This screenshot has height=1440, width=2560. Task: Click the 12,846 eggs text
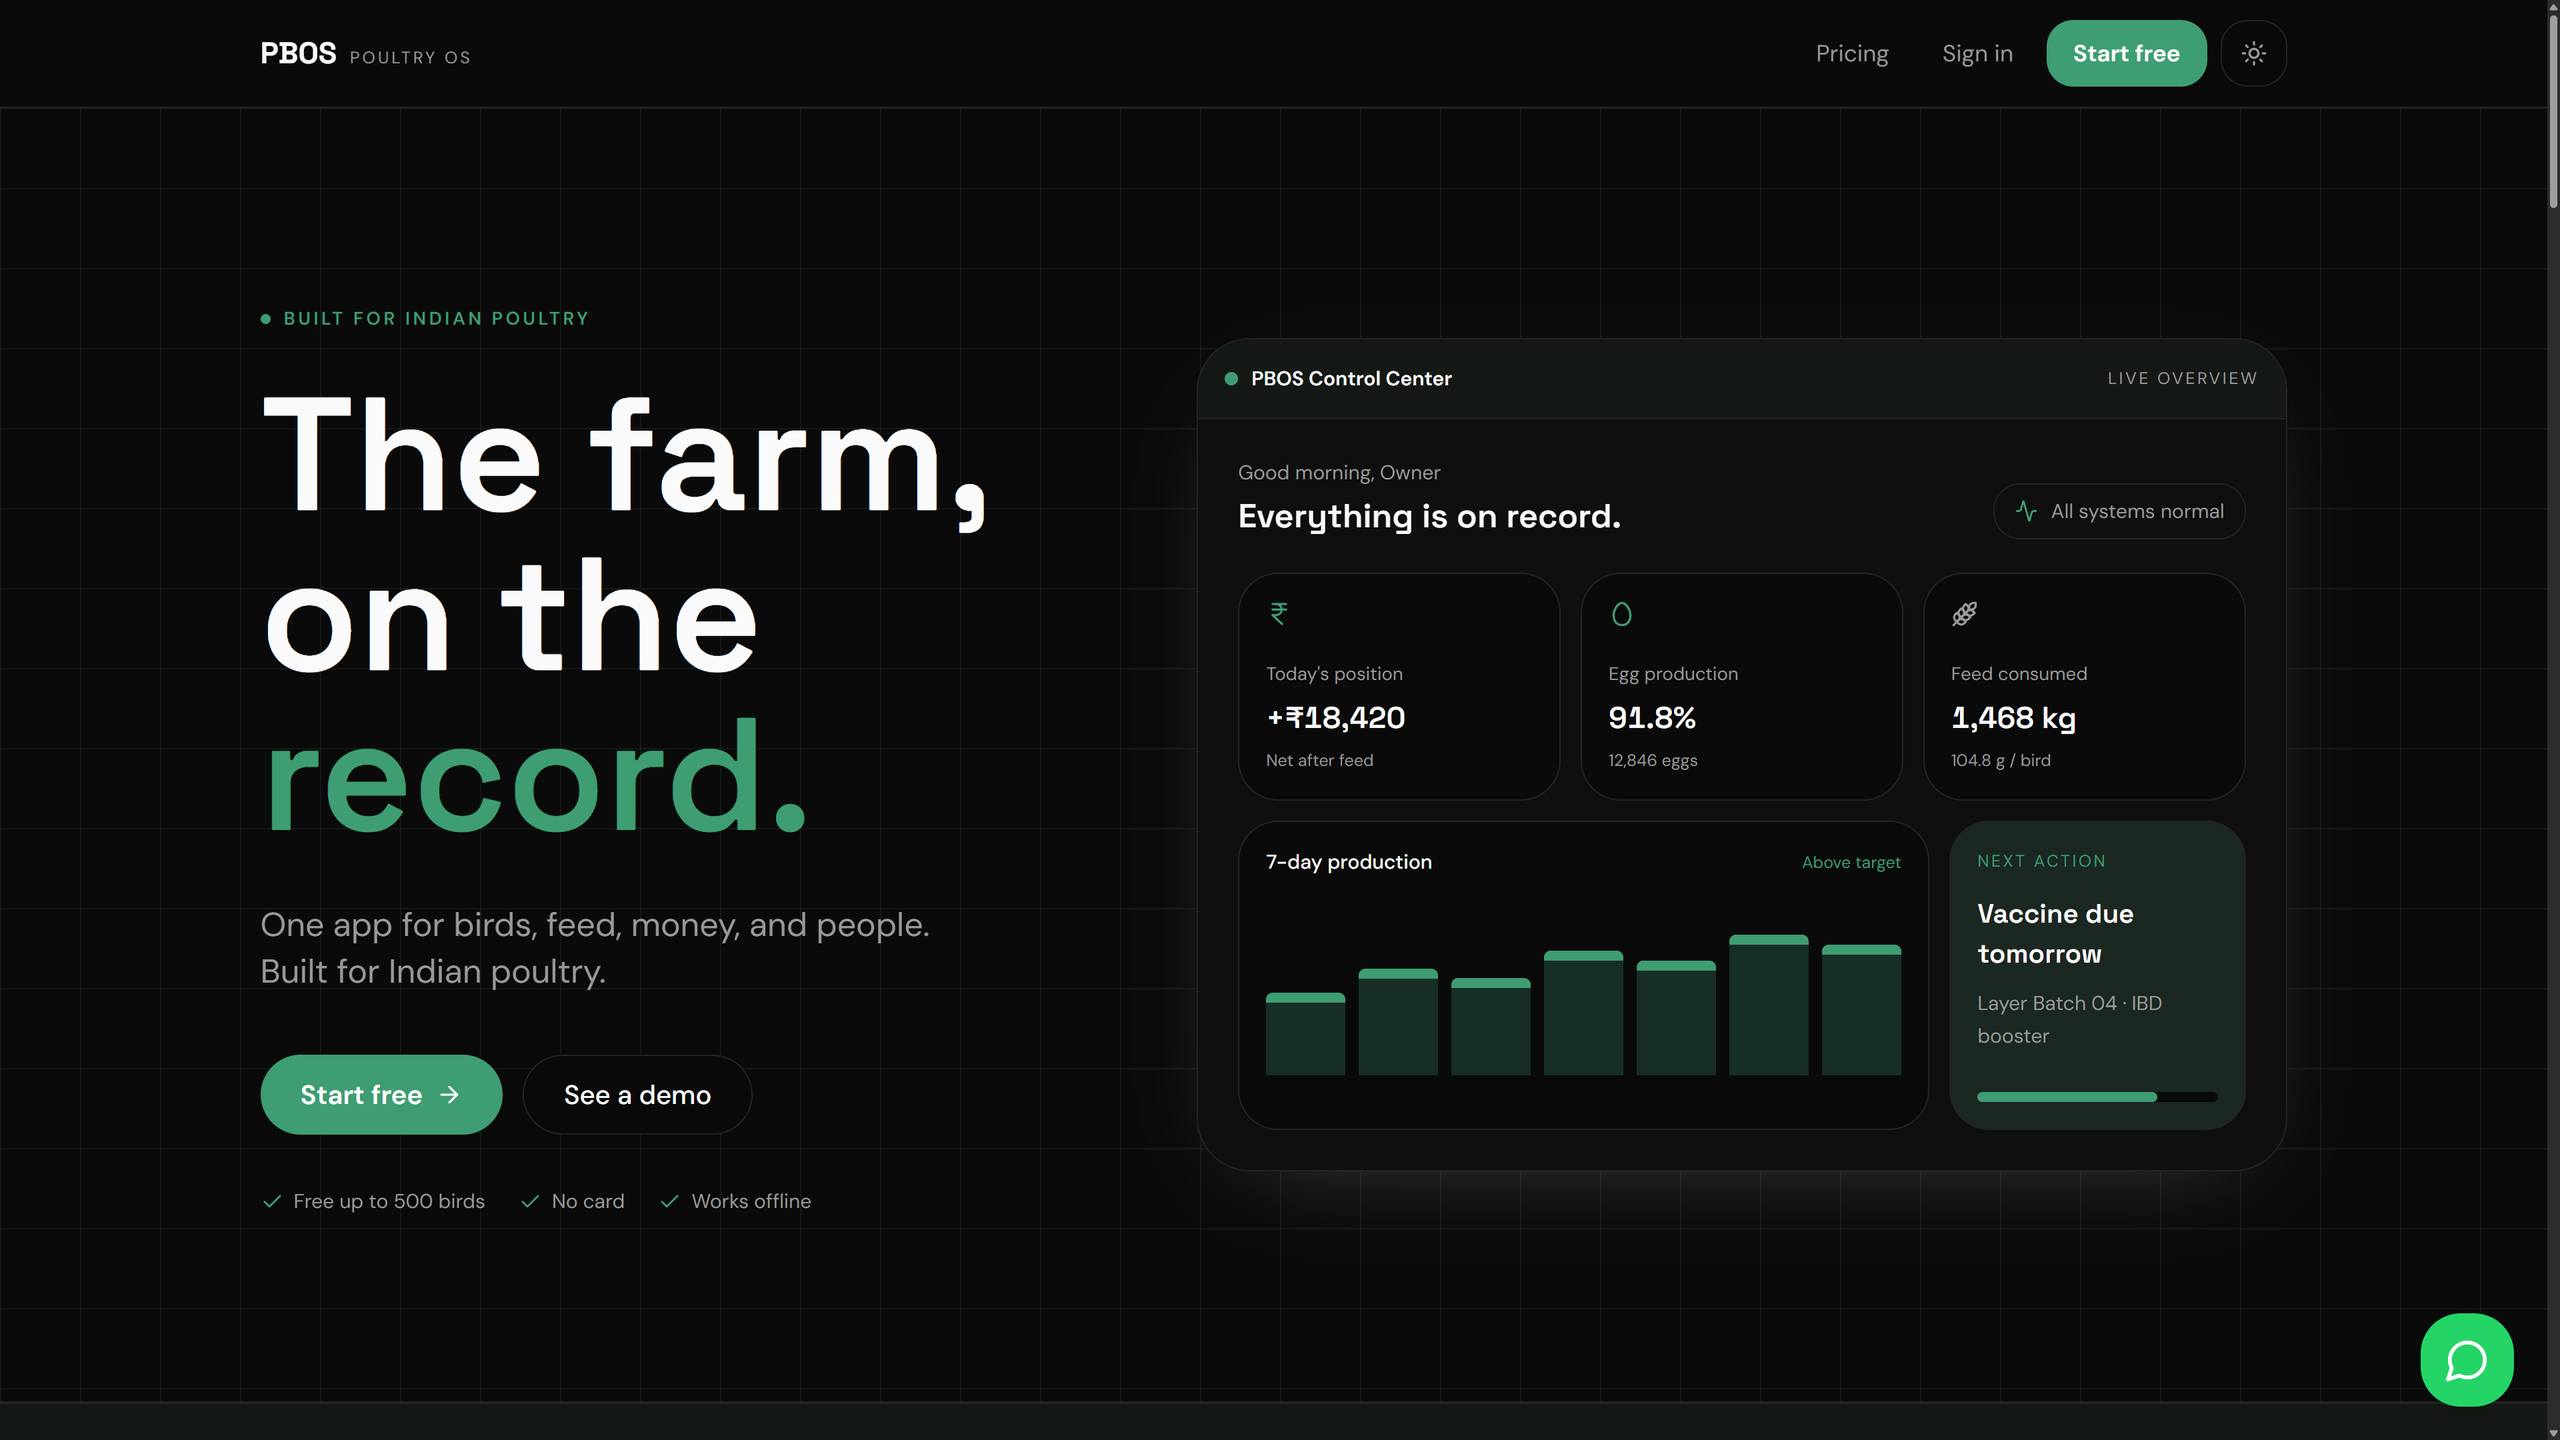1652,760
